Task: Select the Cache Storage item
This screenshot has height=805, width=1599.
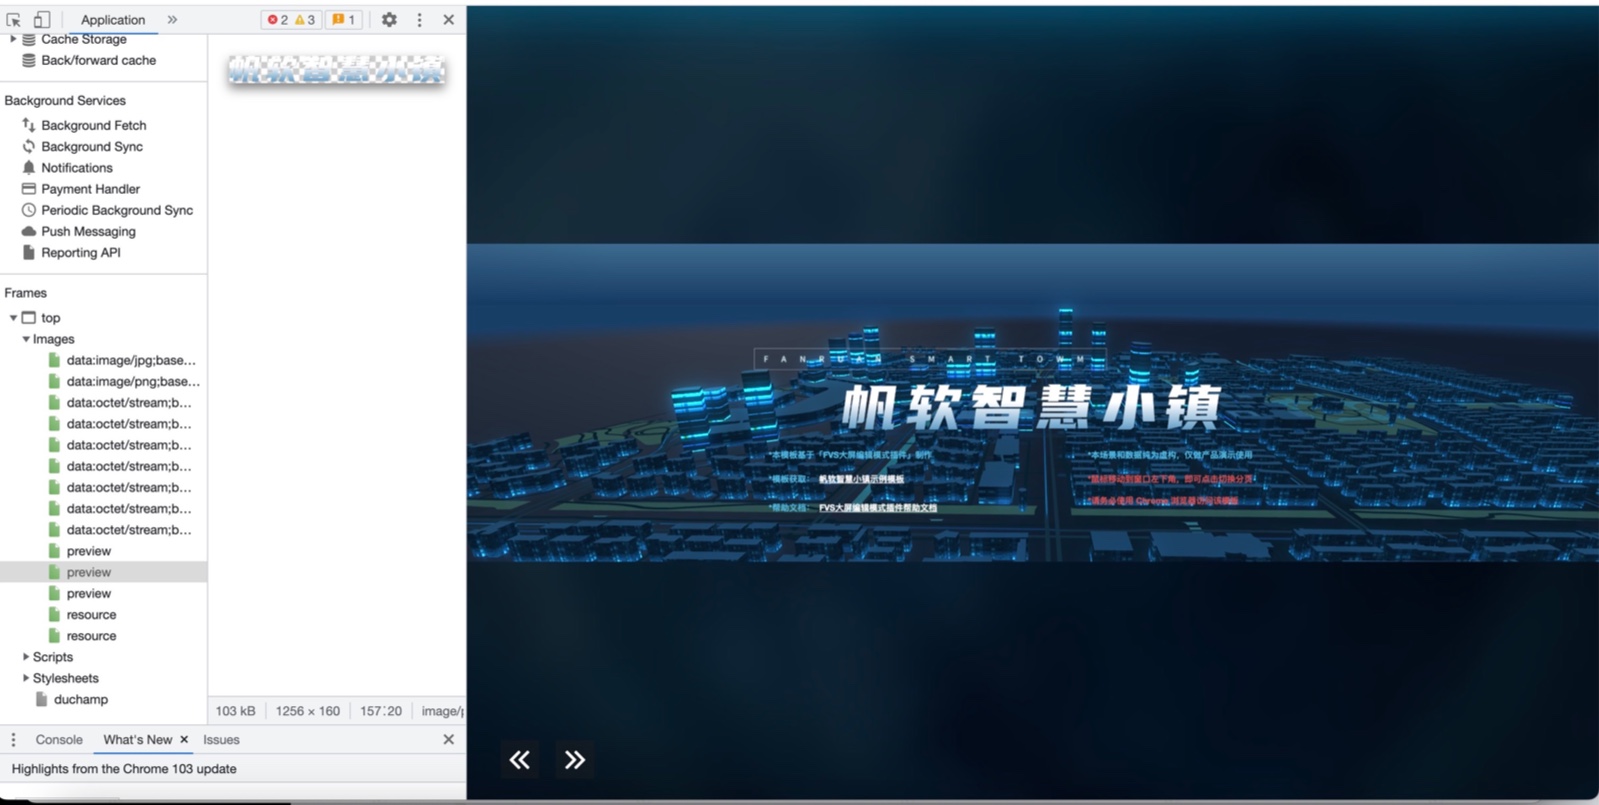Action: tap(83, 39)
